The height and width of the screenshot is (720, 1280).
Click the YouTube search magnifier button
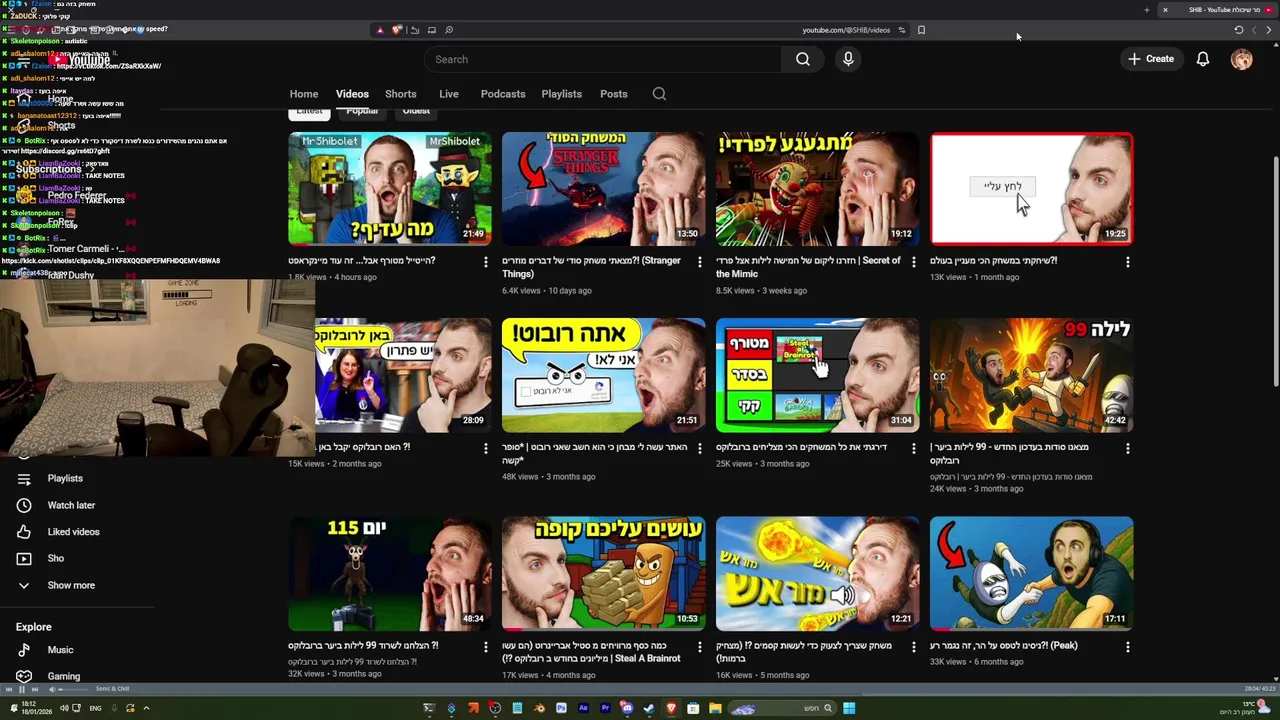click(803, 59)
